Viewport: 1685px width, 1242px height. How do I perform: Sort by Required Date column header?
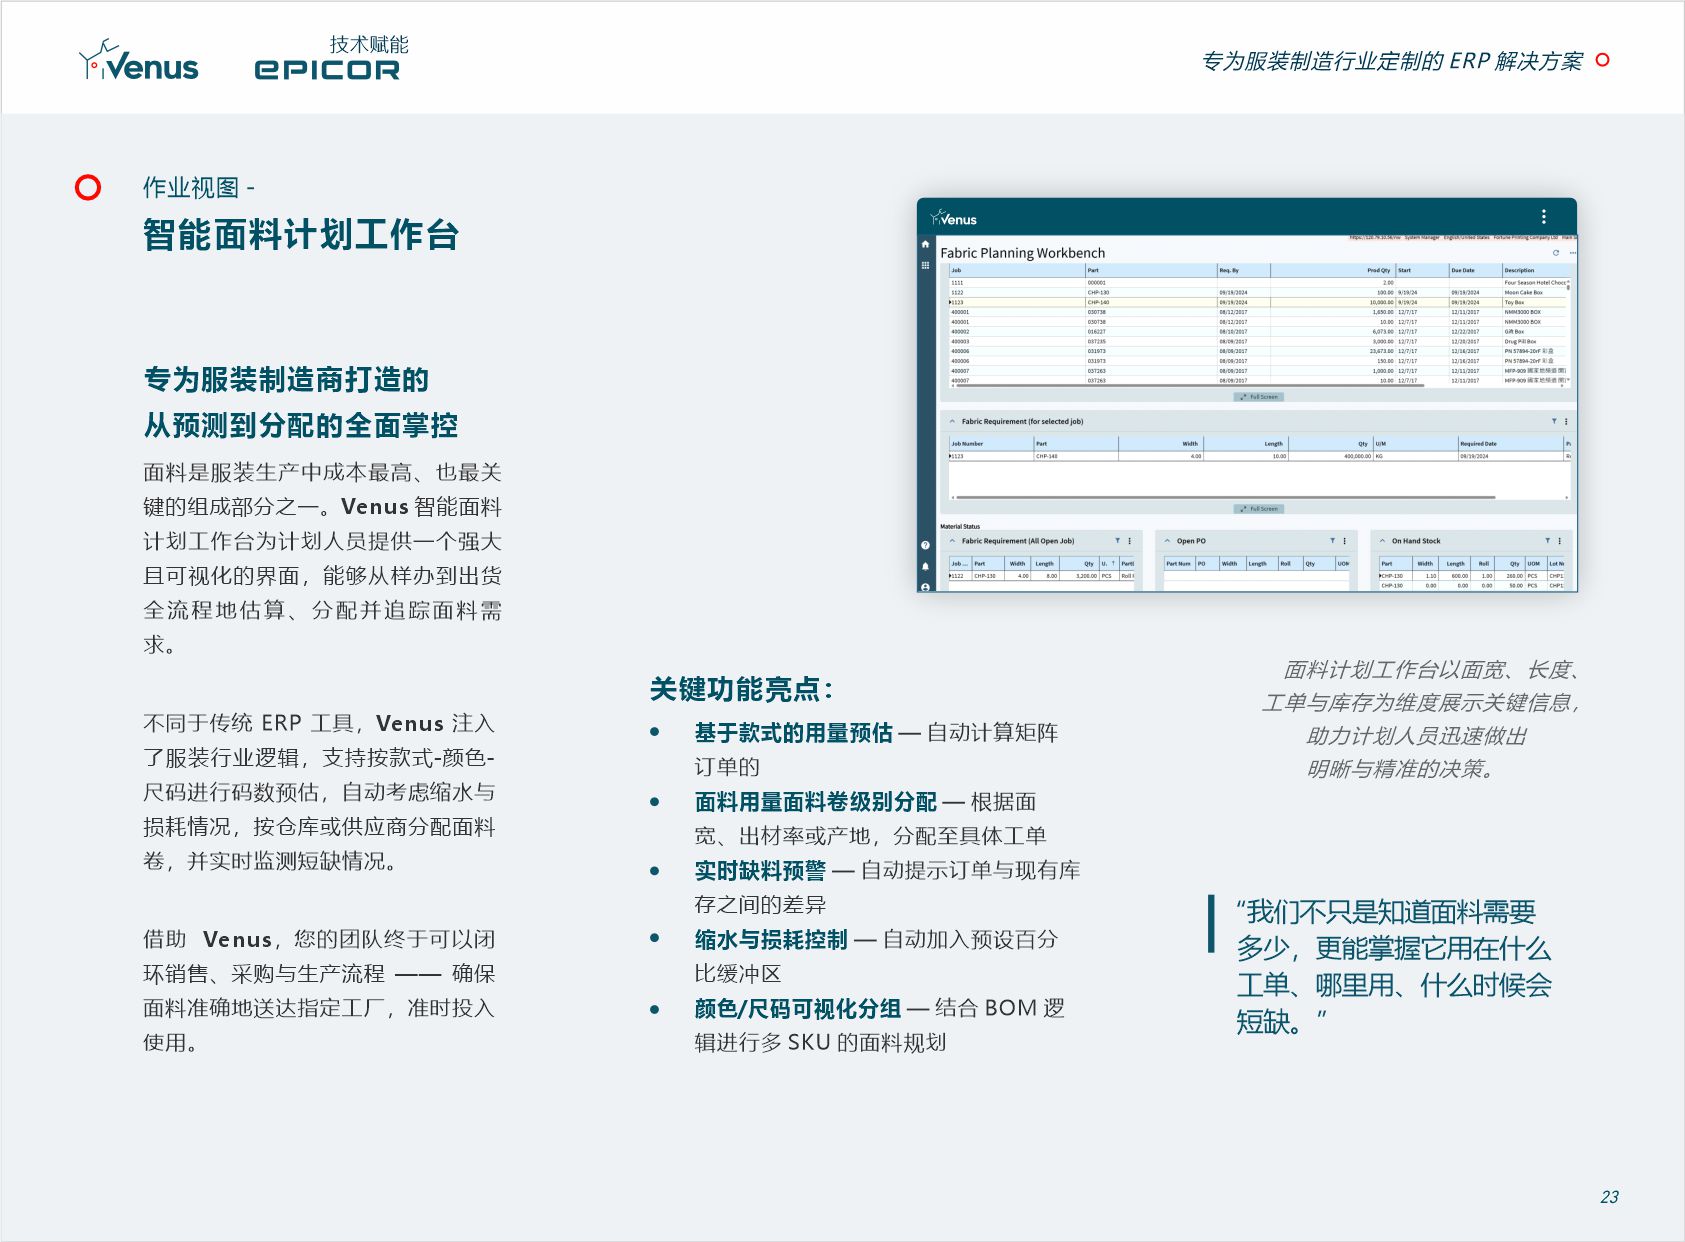click(x=1510, y=443)
